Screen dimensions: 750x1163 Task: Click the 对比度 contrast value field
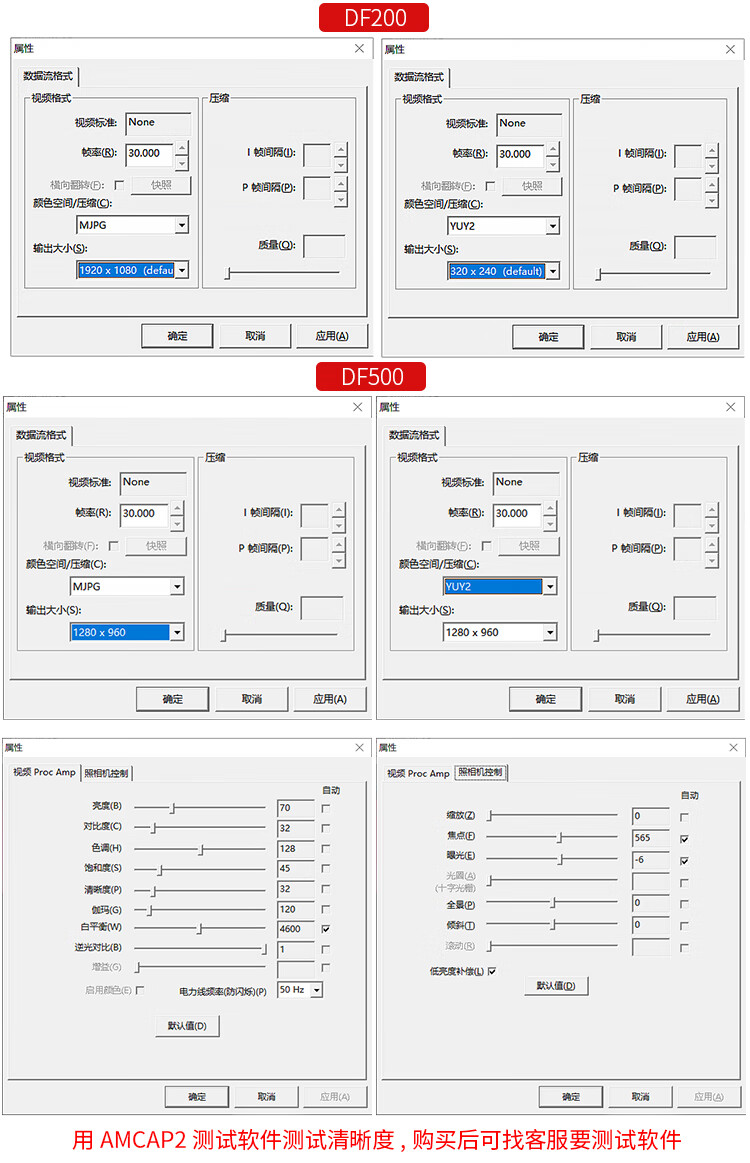tap(296, 828)
